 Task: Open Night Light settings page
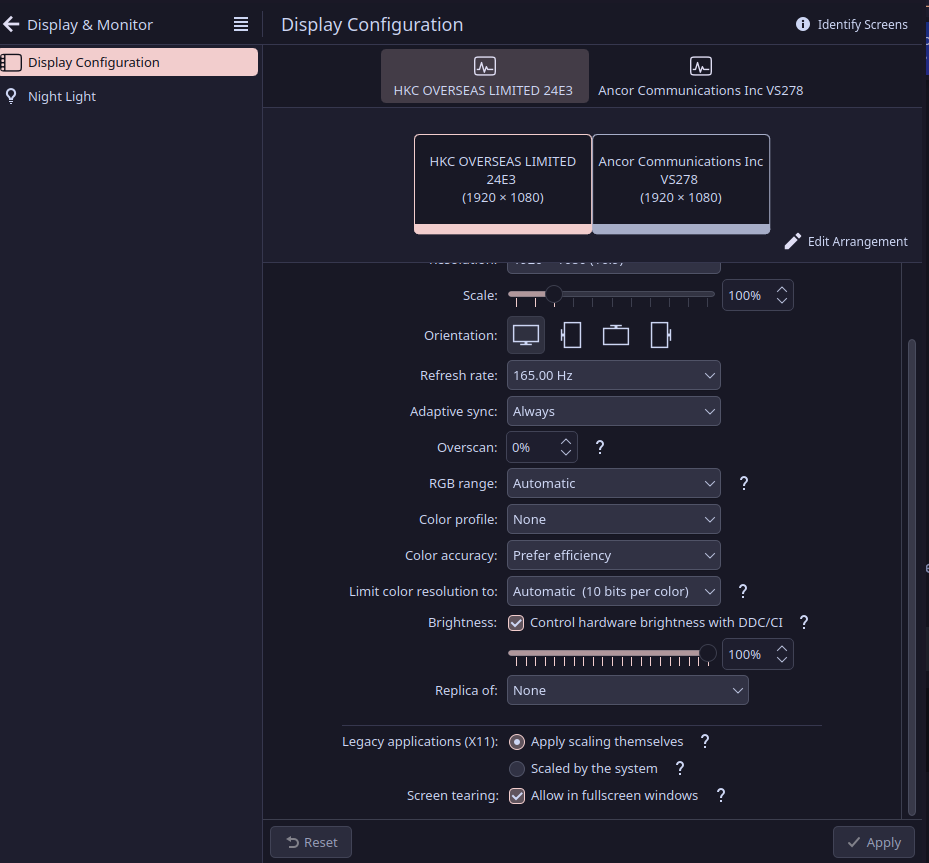coord(129,96)
